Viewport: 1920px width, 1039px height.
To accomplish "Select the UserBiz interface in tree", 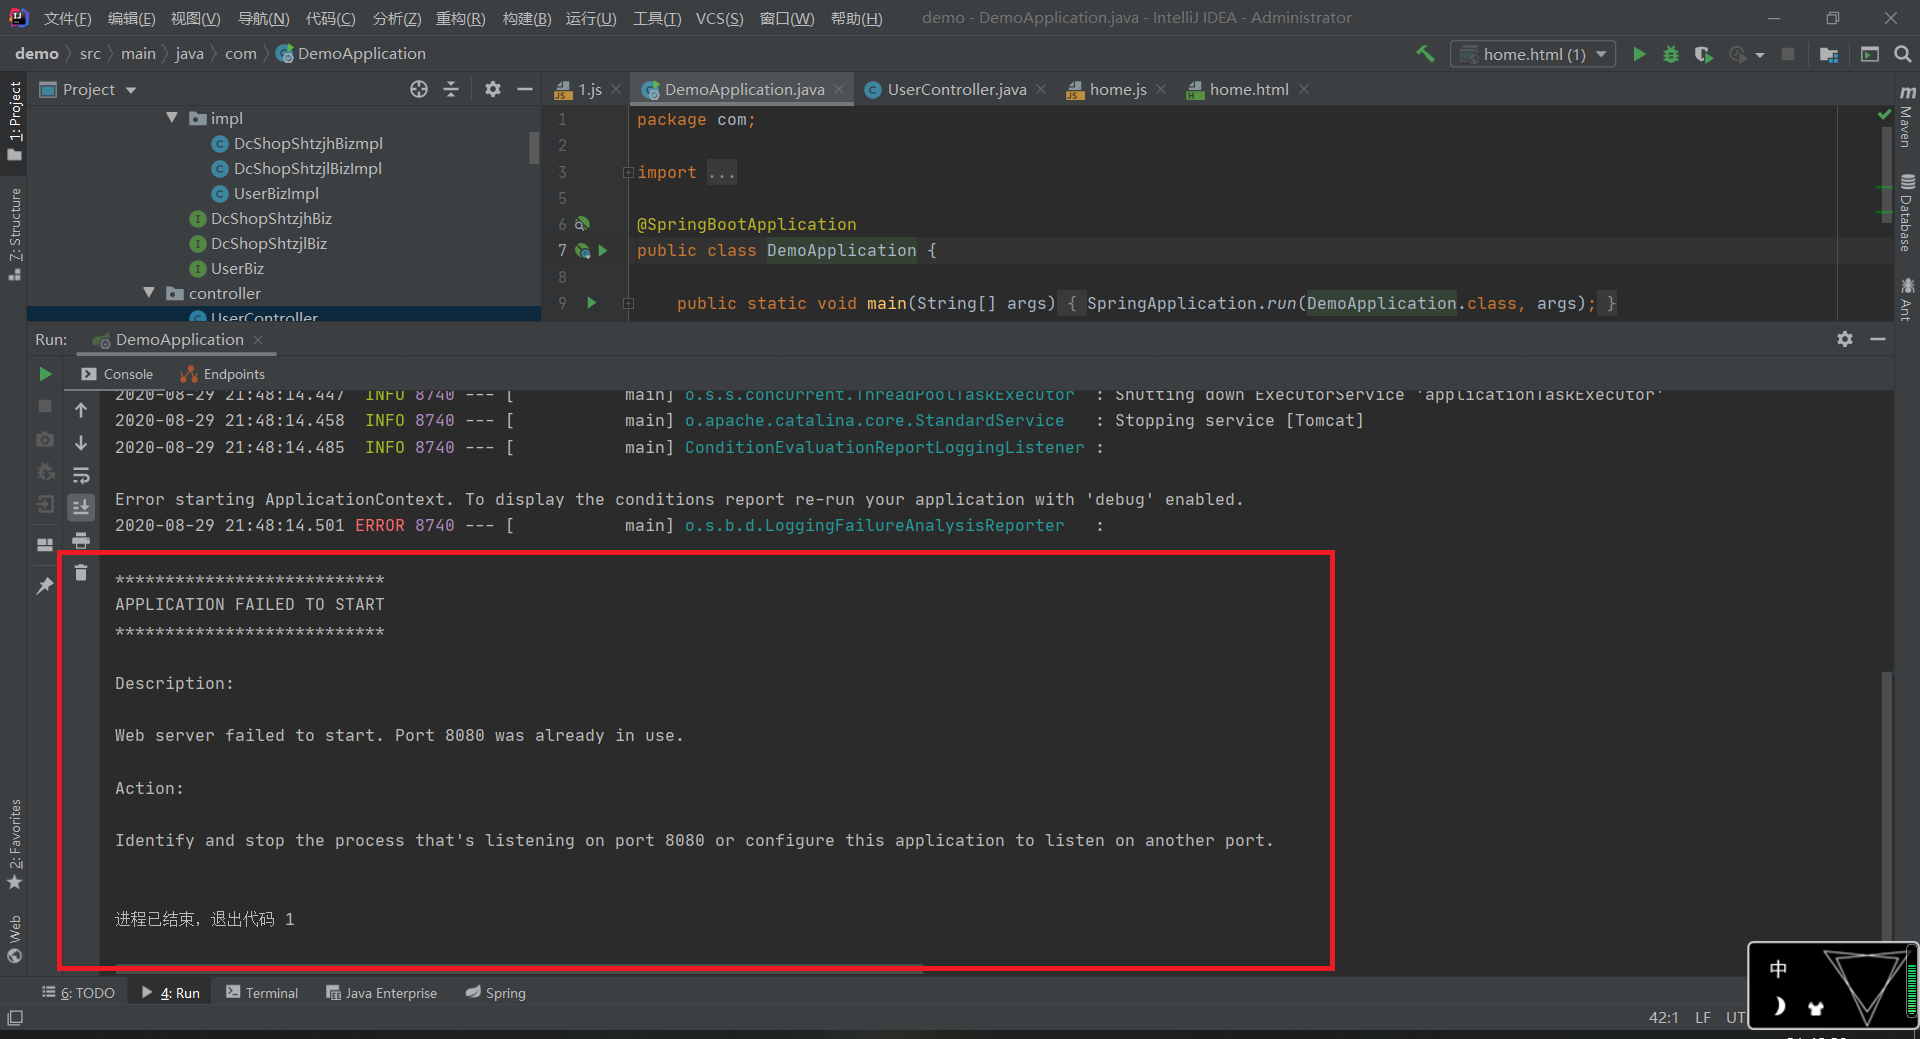I will [237, 268].
